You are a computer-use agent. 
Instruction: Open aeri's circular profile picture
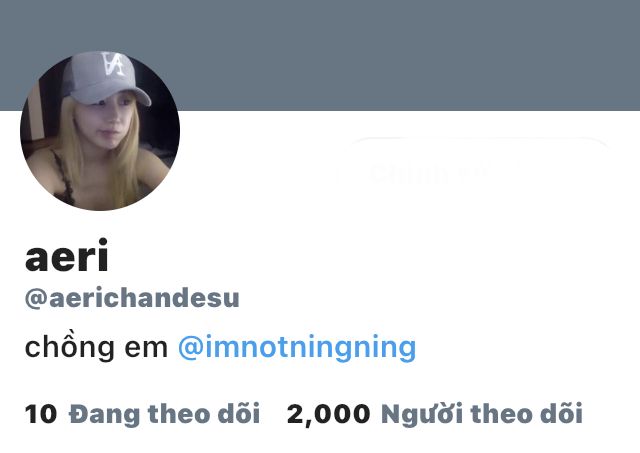click(100, 131)
